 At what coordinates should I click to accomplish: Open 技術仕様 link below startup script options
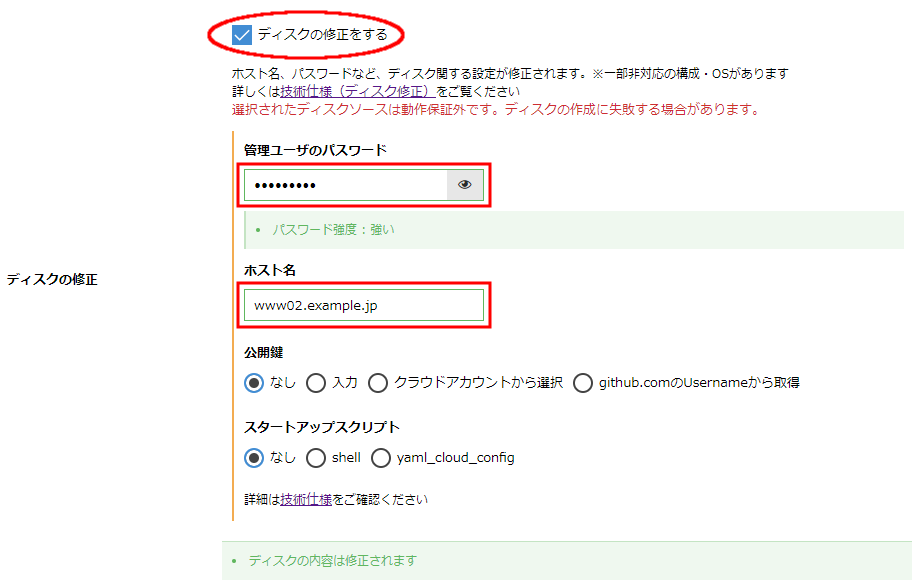(x=306, y=499)
